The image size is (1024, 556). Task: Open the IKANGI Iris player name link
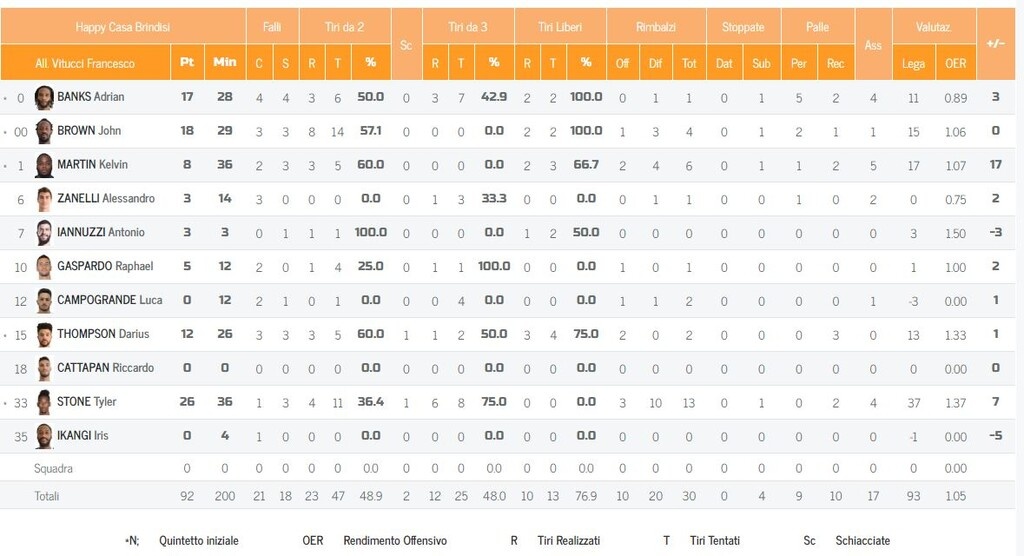[x=82, y=436]
